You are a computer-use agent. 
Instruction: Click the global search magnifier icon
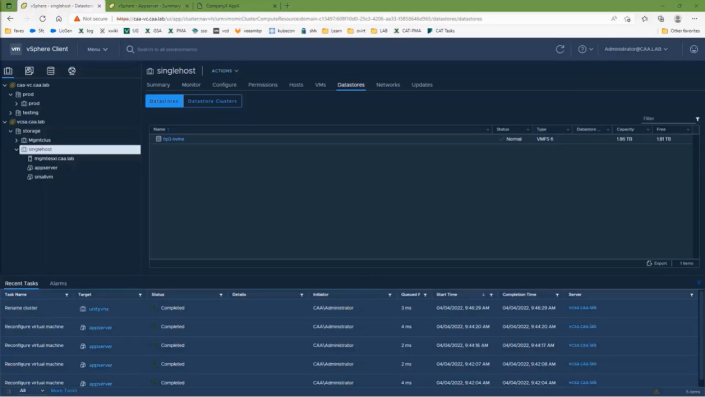(130, 49)
